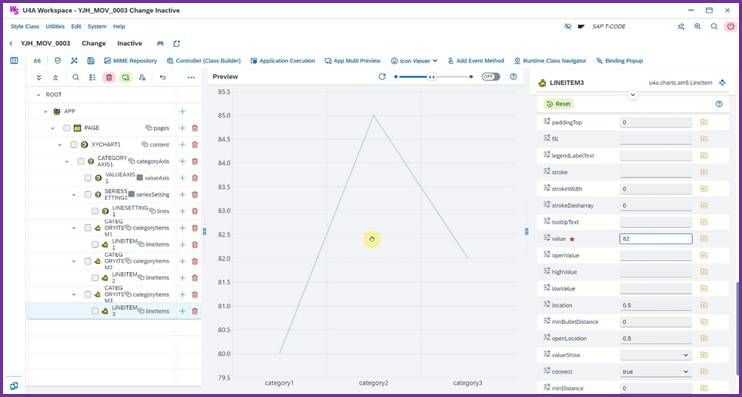Delete the PAGE node with trash icon
Viewport: 742px width, 397px height.
click(x=194, y=128)
